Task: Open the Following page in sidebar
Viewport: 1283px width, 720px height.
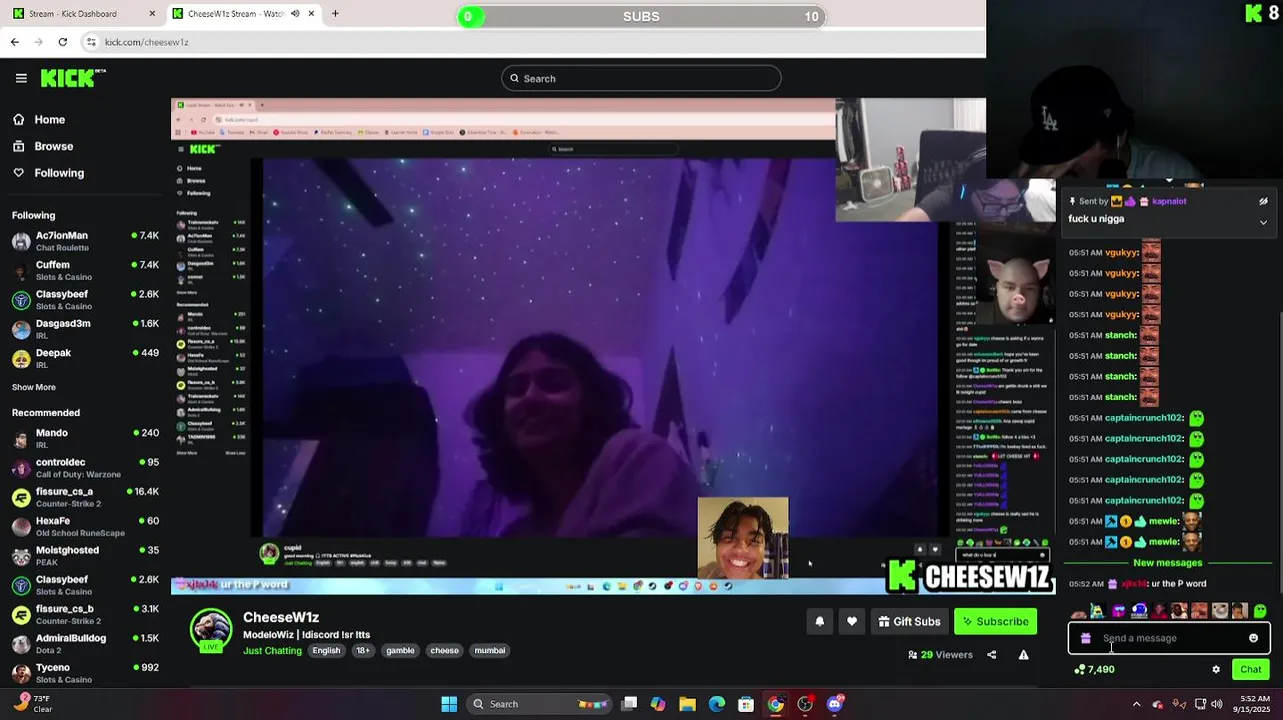Action: (59, 173)
